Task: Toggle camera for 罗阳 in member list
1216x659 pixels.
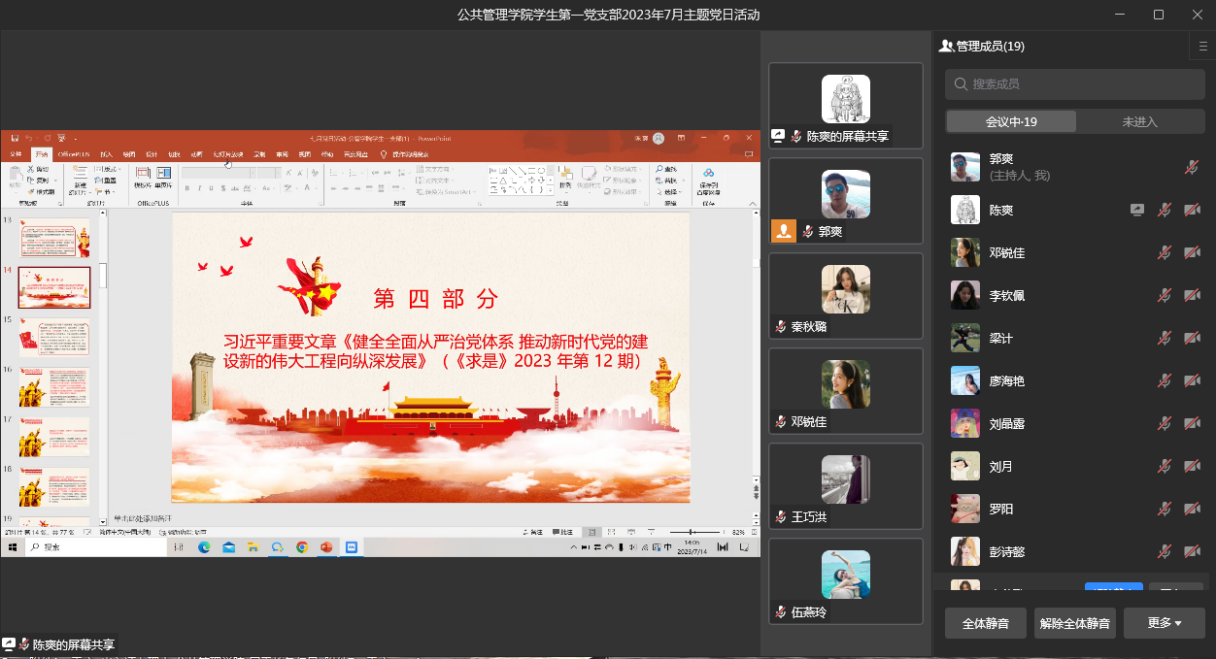Action: click(x=1192, y=509)
